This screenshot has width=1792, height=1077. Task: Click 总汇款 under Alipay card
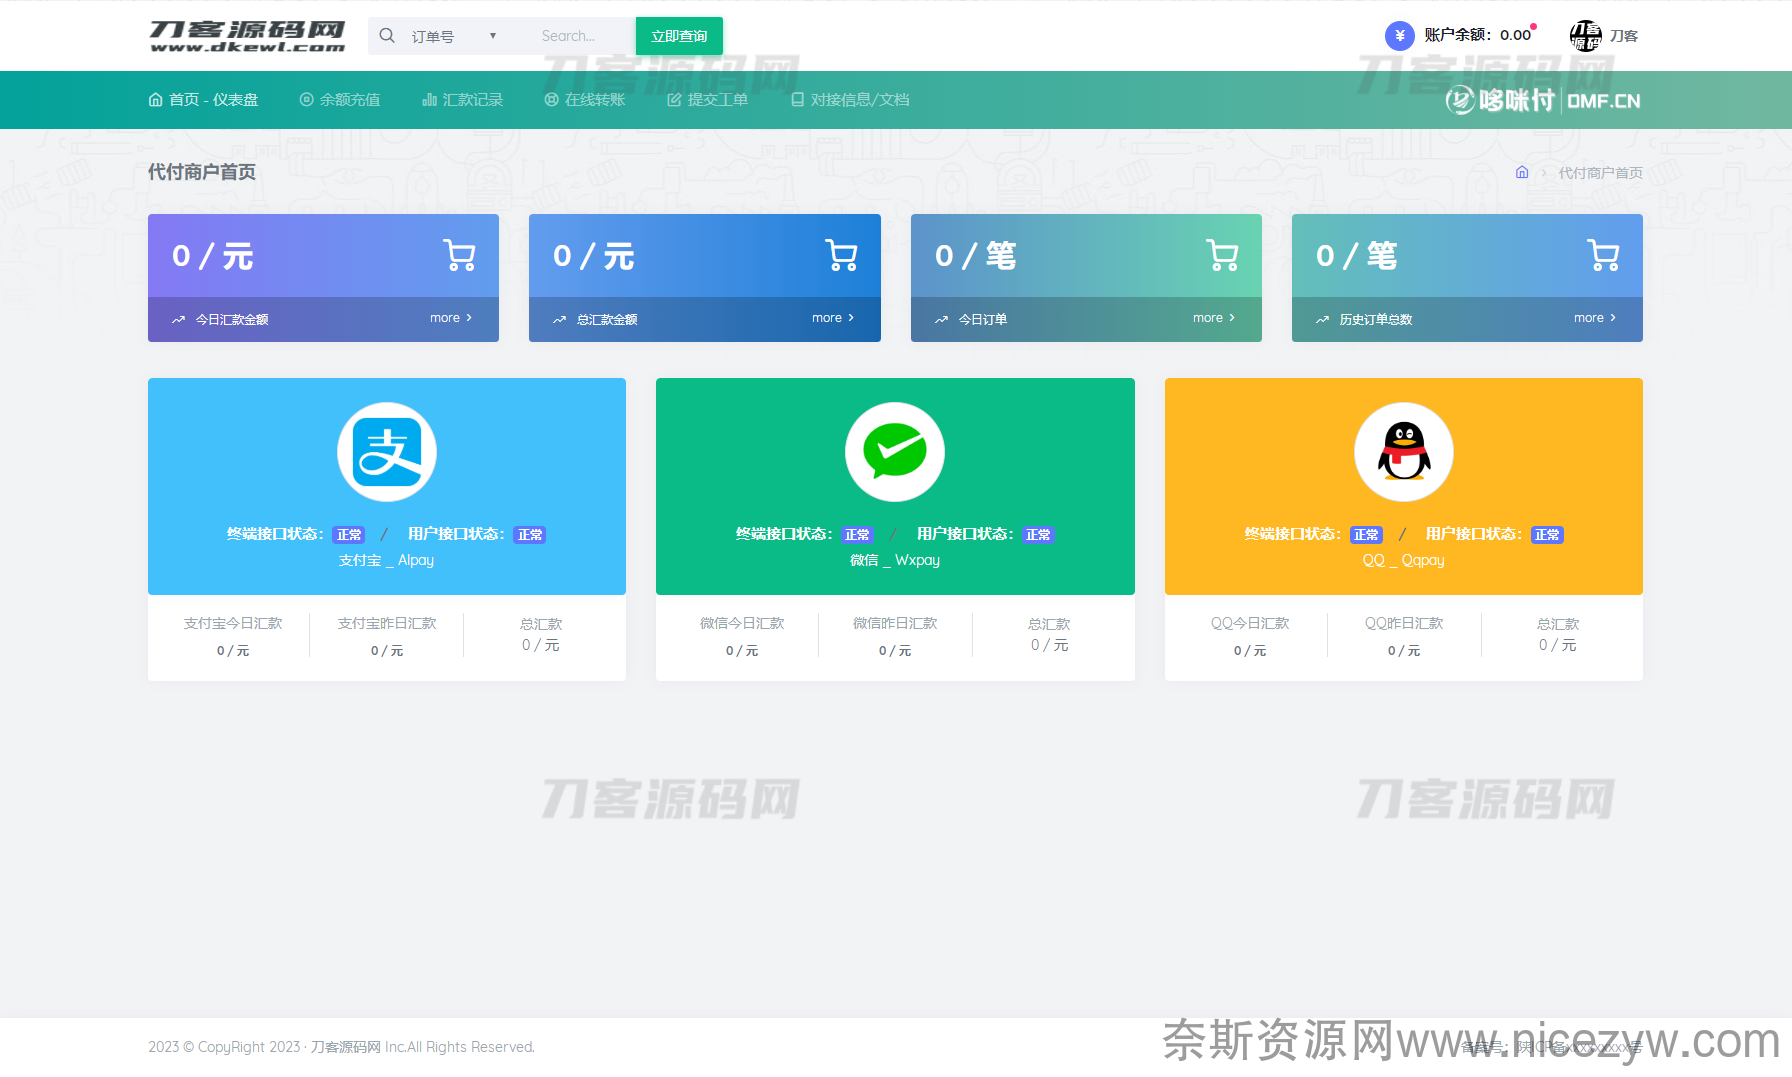click(x=541, y=634)
